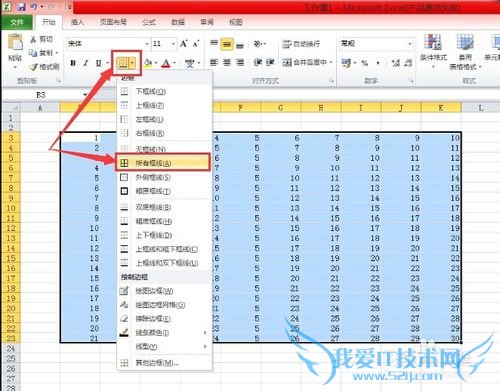Click the Cut (剪切) scissors icon
500x391 pixels.
(33, 39)
